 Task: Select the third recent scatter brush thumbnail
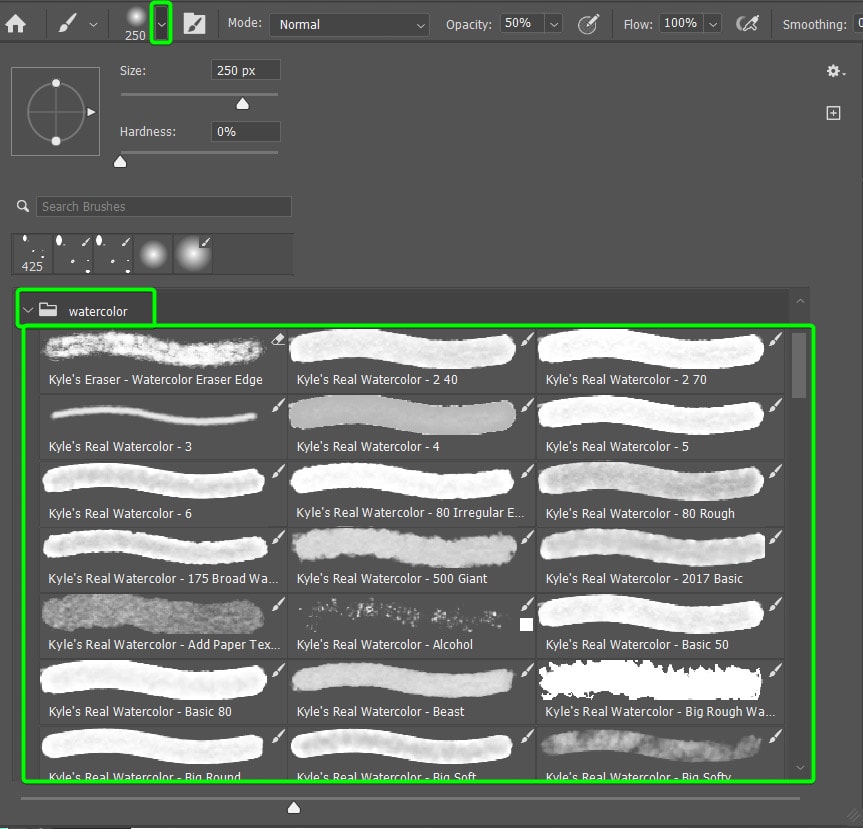click(x=113, y=254)
